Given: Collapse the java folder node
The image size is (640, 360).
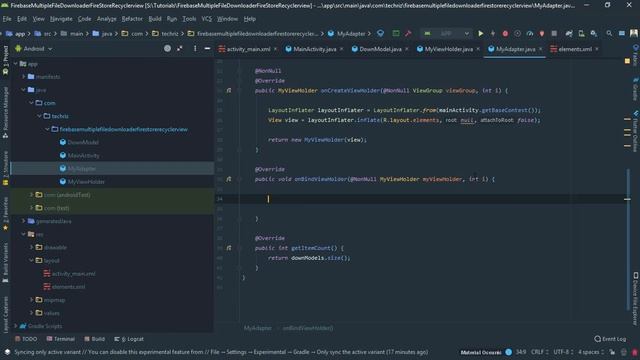Looking at the screenshot, I should [x=24, y=90].
